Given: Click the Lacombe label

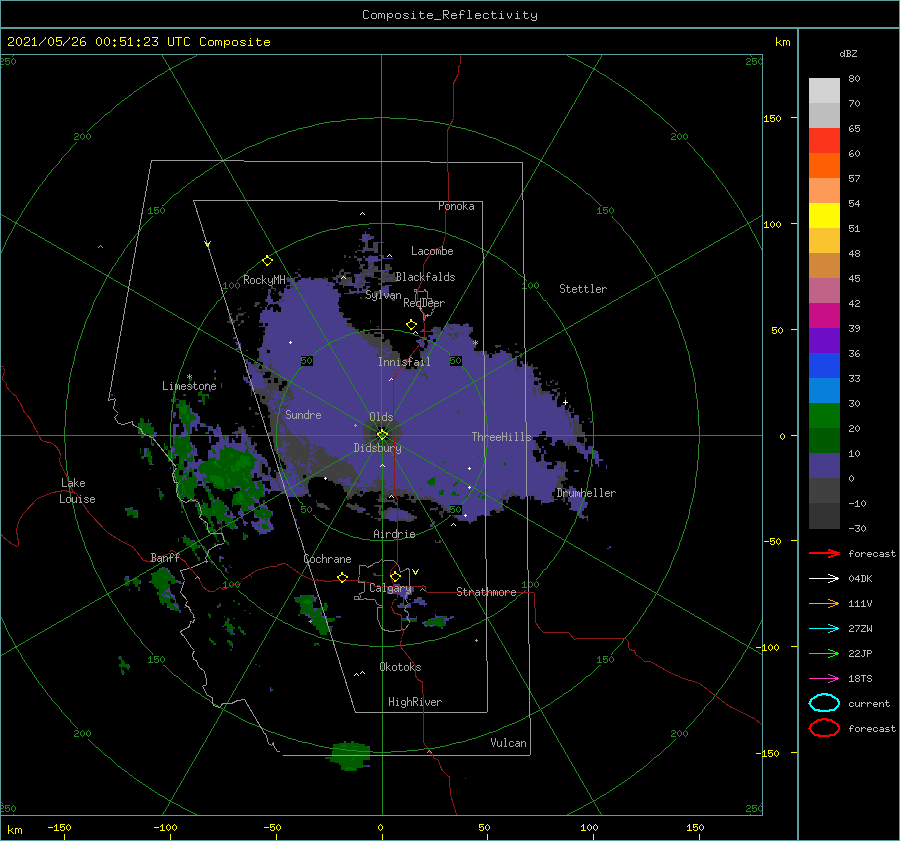Looking at the screenshot, I should click(432, 251).
